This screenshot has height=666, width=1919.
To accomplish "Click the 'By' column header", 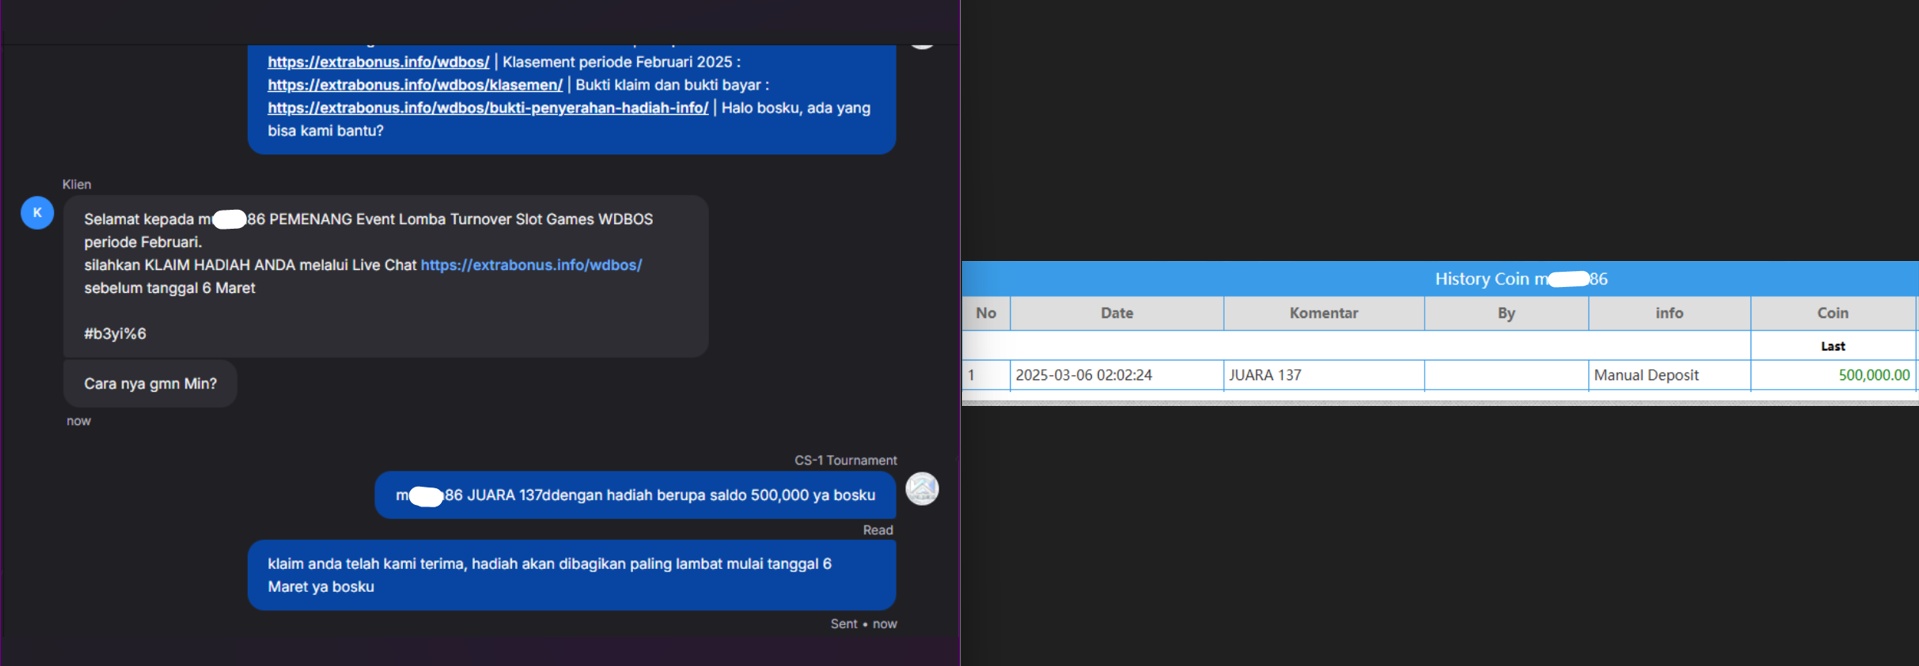I will click(x=1506, y=313).
